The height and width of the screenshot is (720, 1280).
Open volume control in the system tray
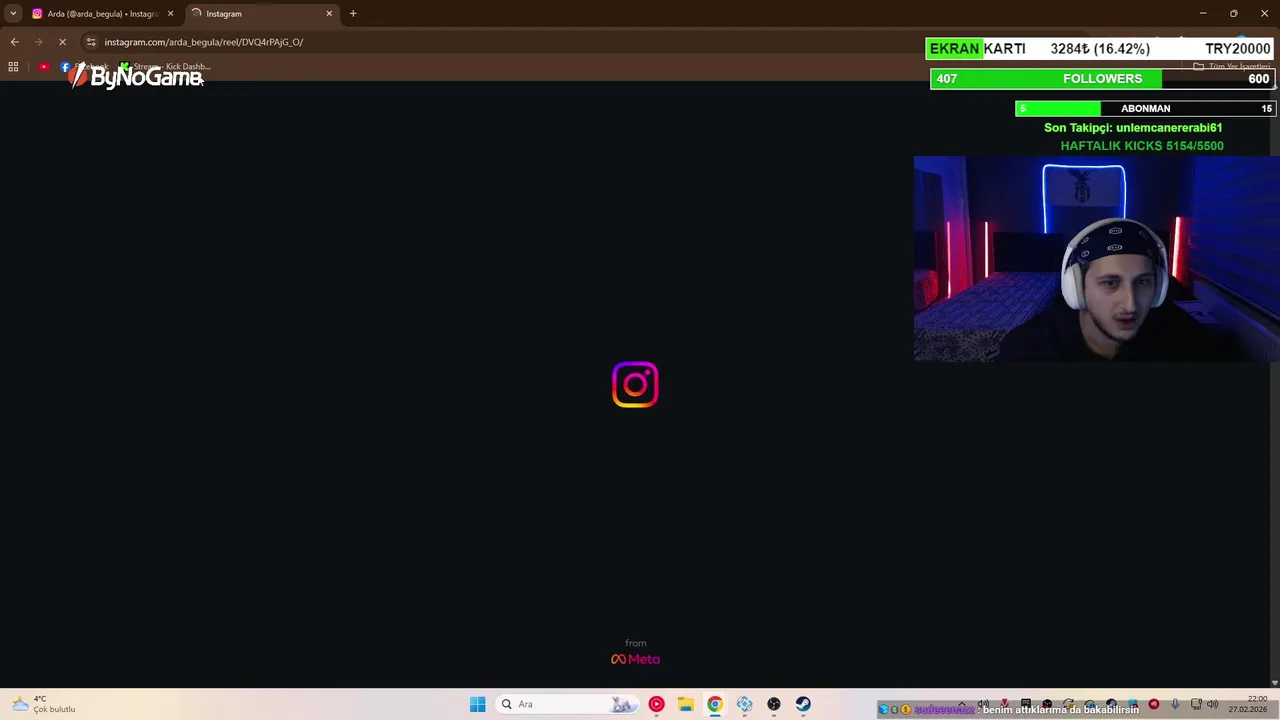coord(1212,704)
